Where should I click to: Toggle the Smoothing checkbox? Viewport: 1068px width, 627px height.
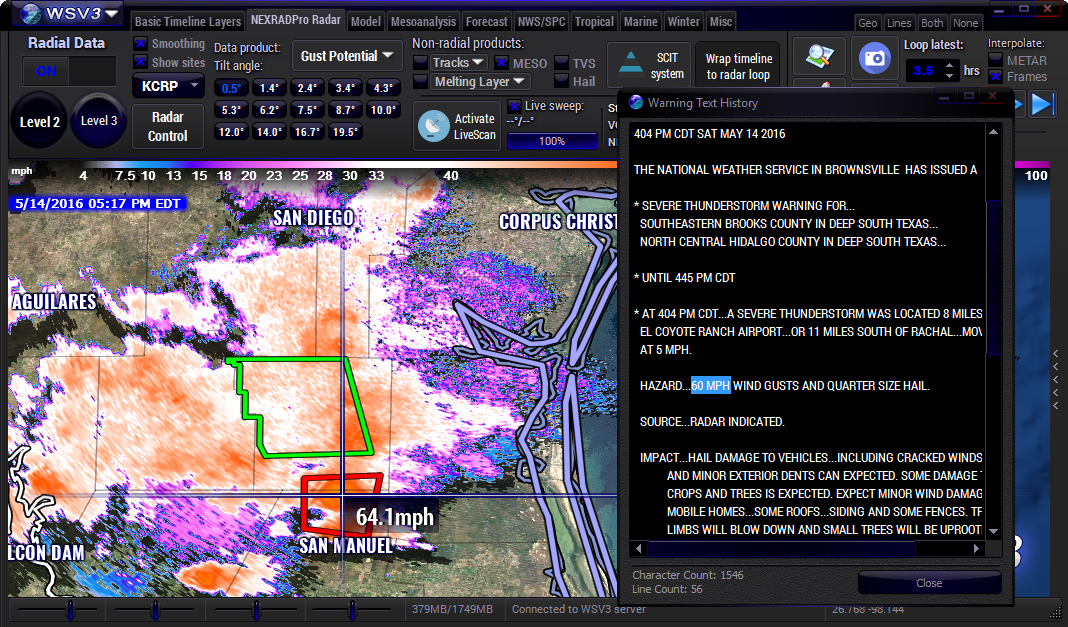(140, 44)
